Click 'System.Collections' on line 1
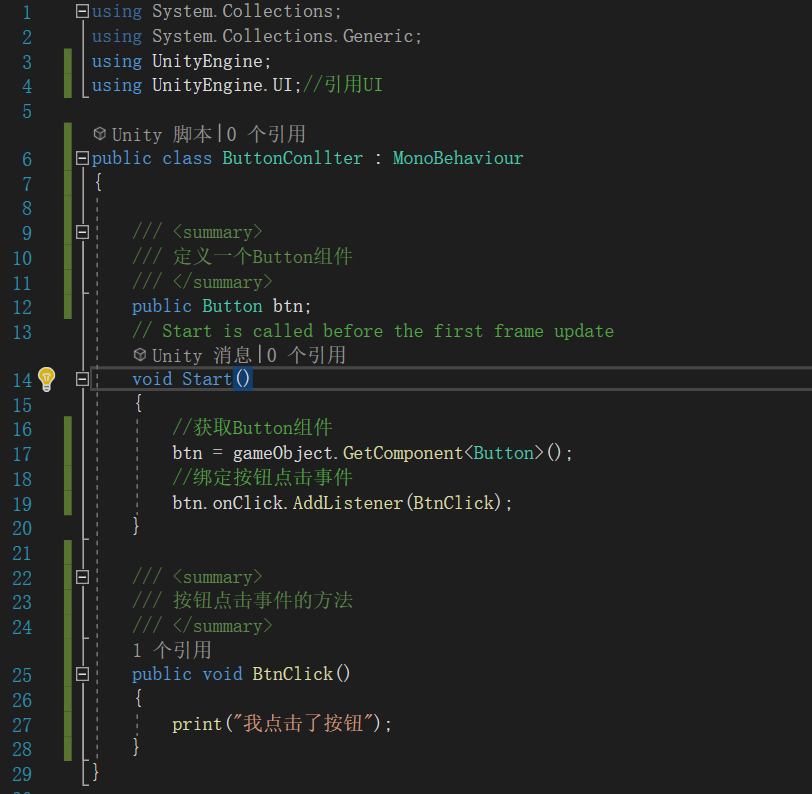 [242, 11]
